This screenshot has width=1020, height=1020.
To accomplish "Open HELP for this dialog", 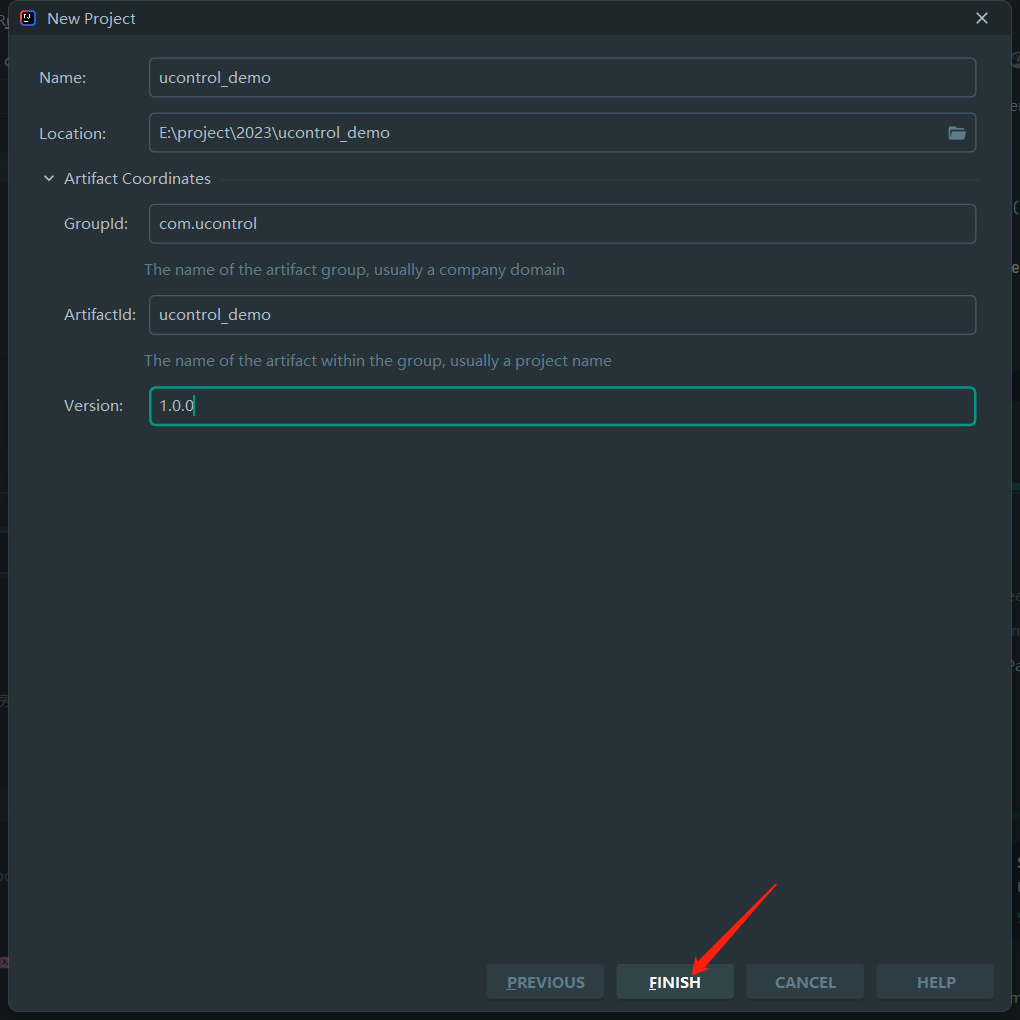I will click(935, 982).
